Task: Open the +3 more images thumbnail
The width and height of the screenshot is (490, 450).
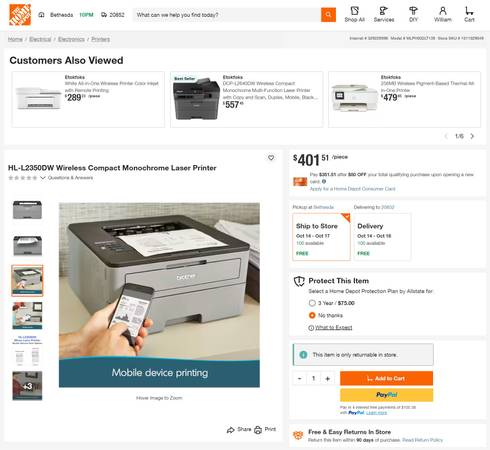Action: click(x=27, y=386)
